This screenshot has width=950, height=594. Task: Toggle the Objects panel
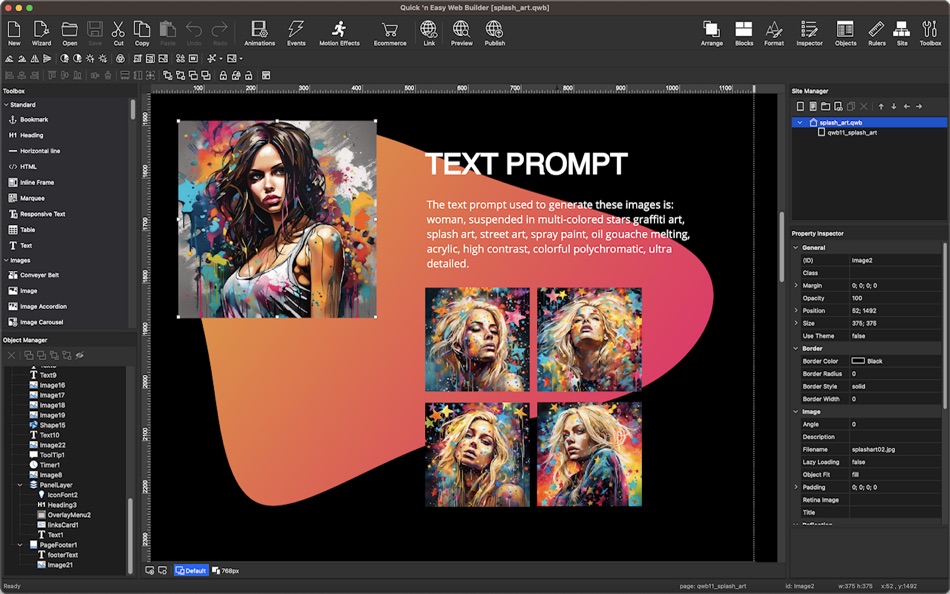coord(845,33)
